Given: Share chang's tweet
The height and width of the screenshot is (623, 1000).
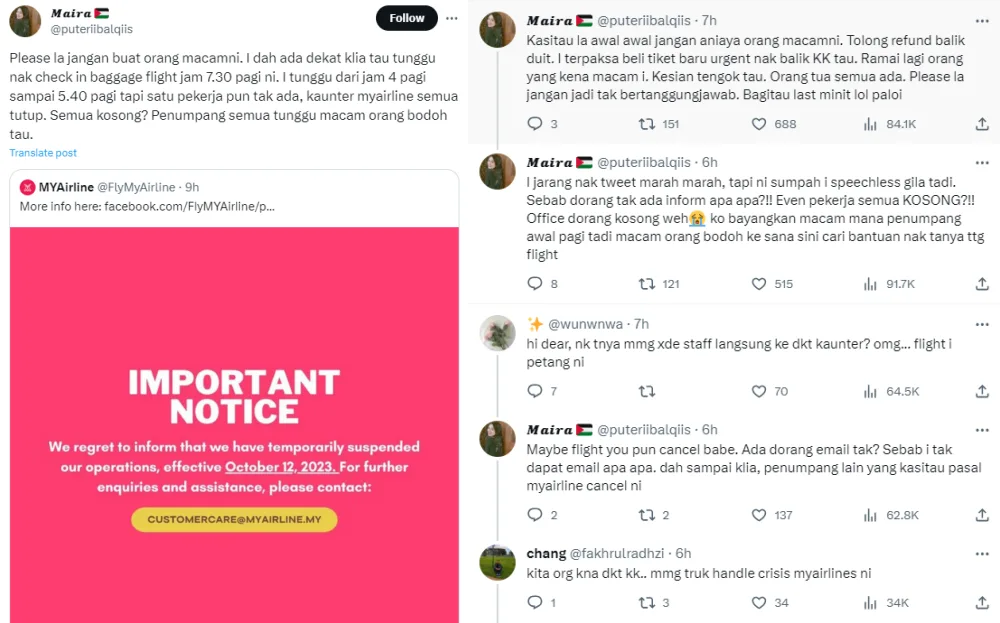Looking at the screenshot, I should (x=982, y=603).
